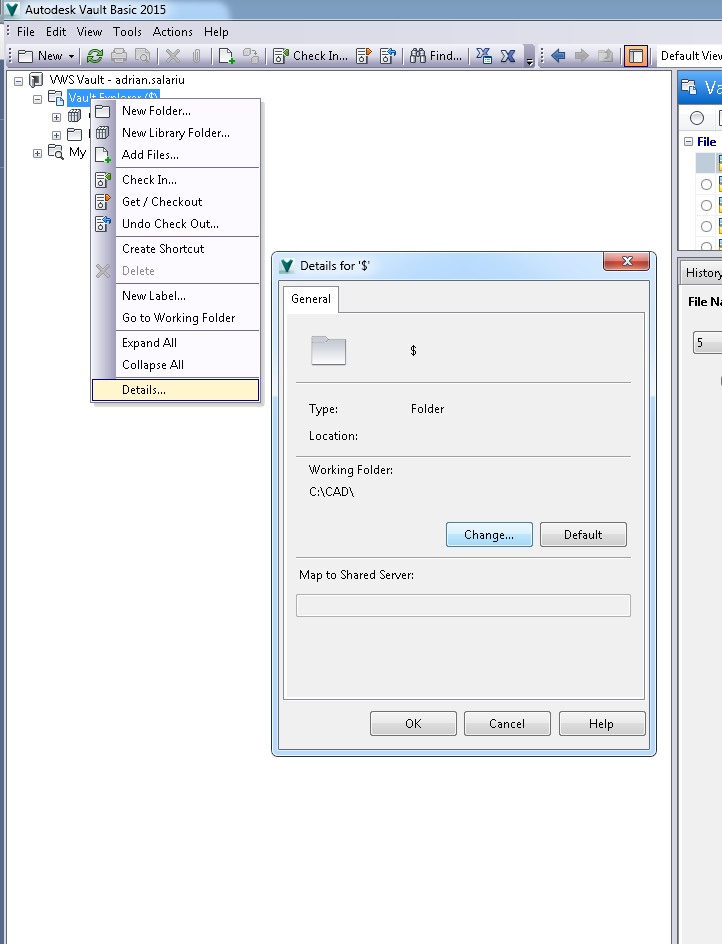Select the My search folder icon

[x=55, y=152]
